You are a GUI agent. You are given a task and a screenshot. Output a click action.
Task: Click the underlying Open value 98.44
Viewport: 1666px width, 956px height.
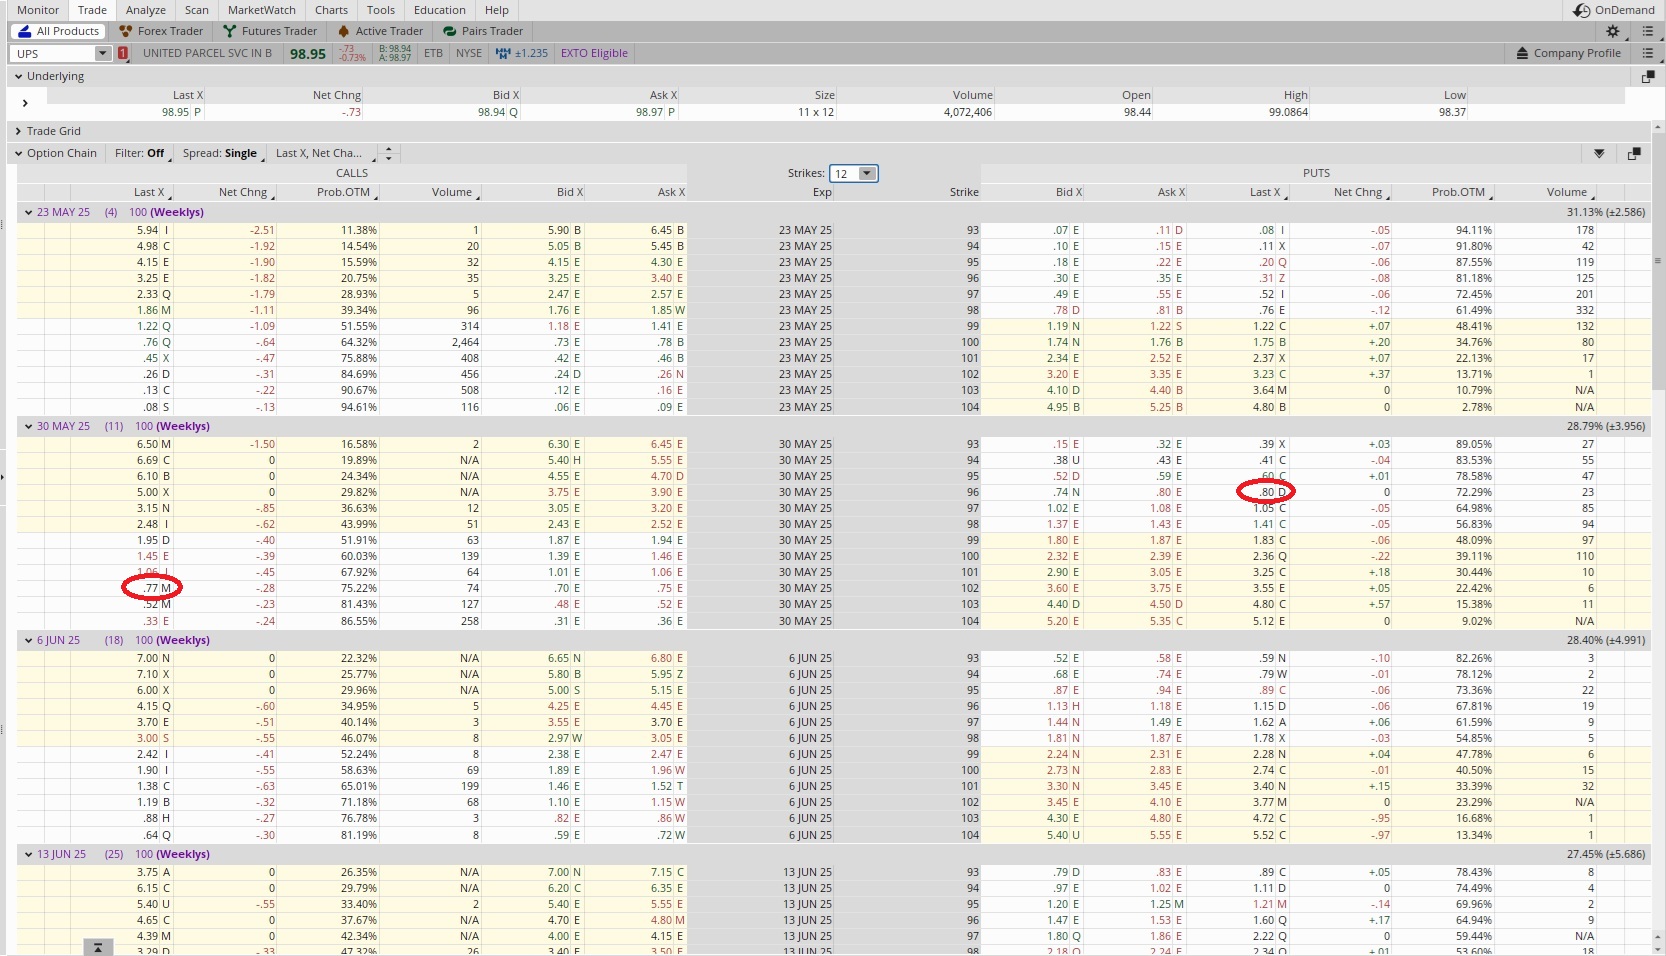(x=1137, y=112)
